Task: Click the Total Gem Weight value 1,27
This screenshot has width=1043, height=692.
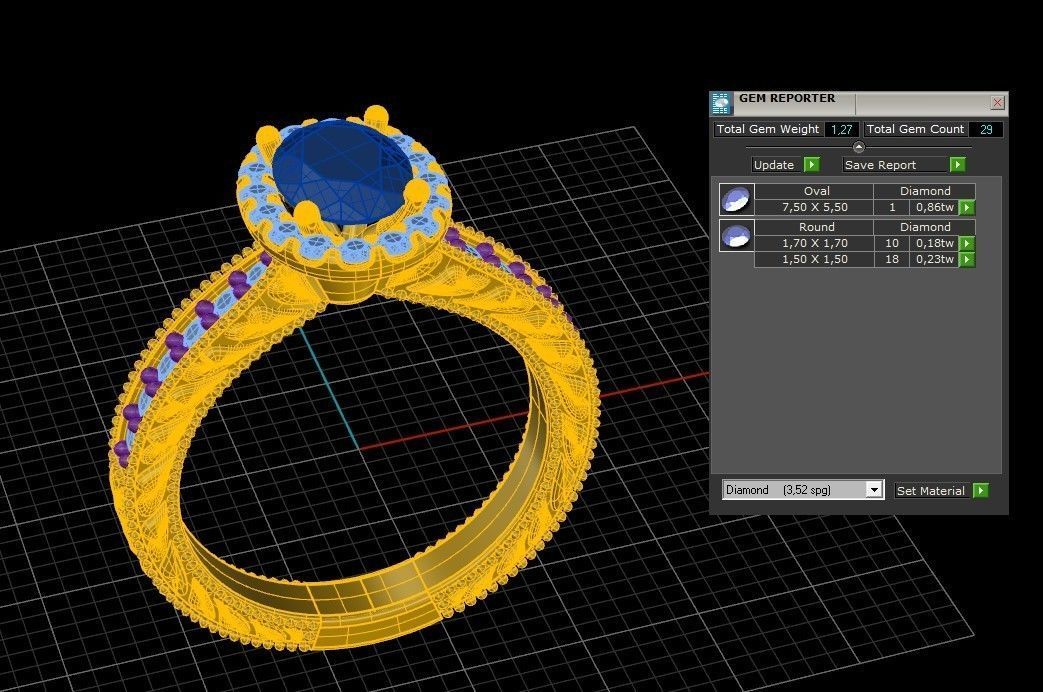Action: tap(841, 130)
